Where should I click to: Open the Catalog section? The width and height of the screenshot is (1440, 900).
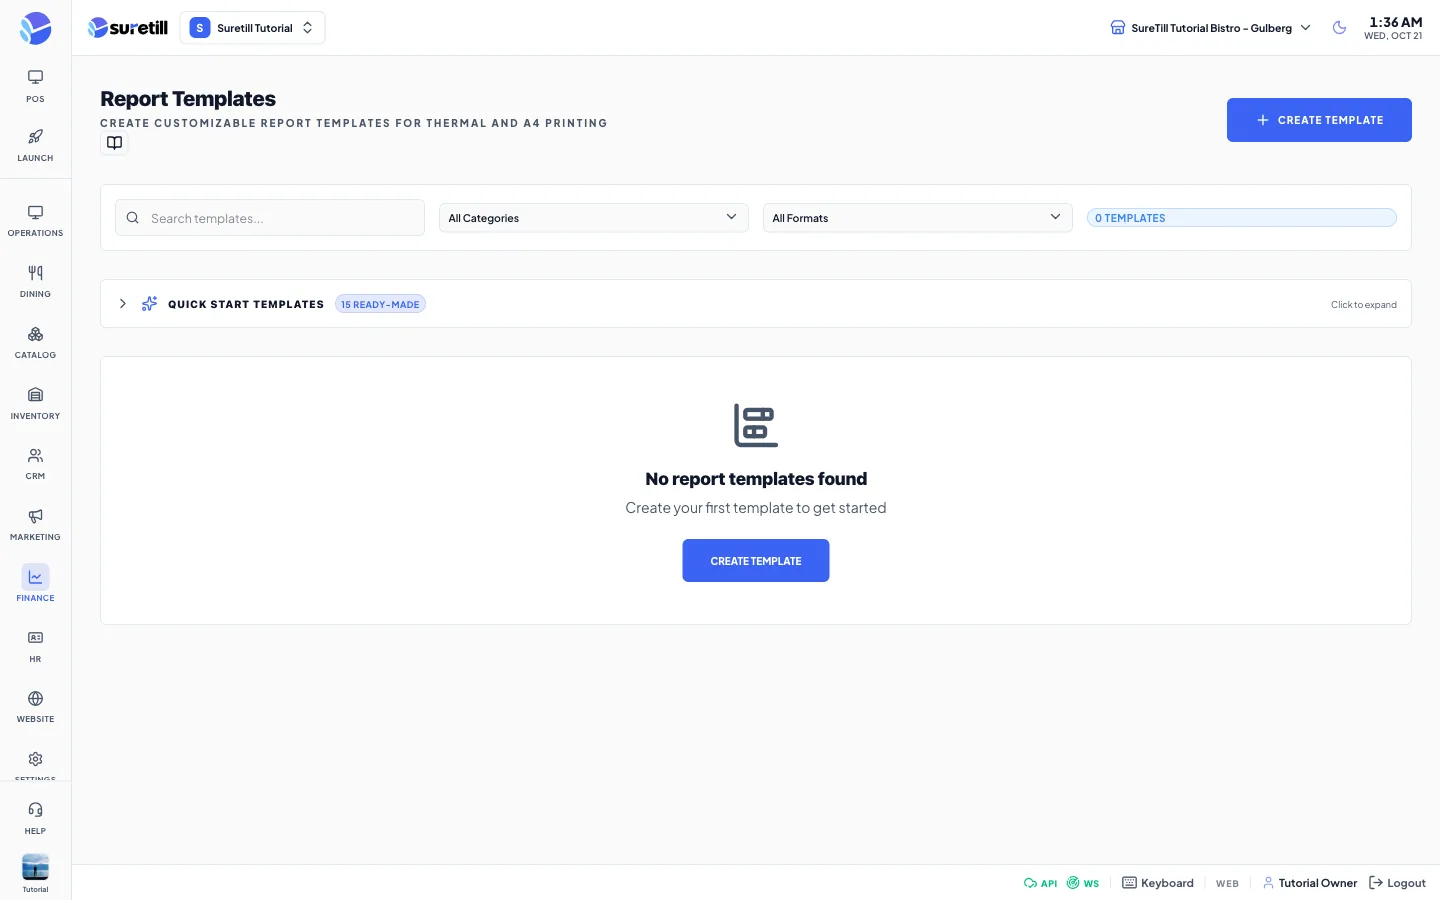pyautogui.click(x=35, y=343)
